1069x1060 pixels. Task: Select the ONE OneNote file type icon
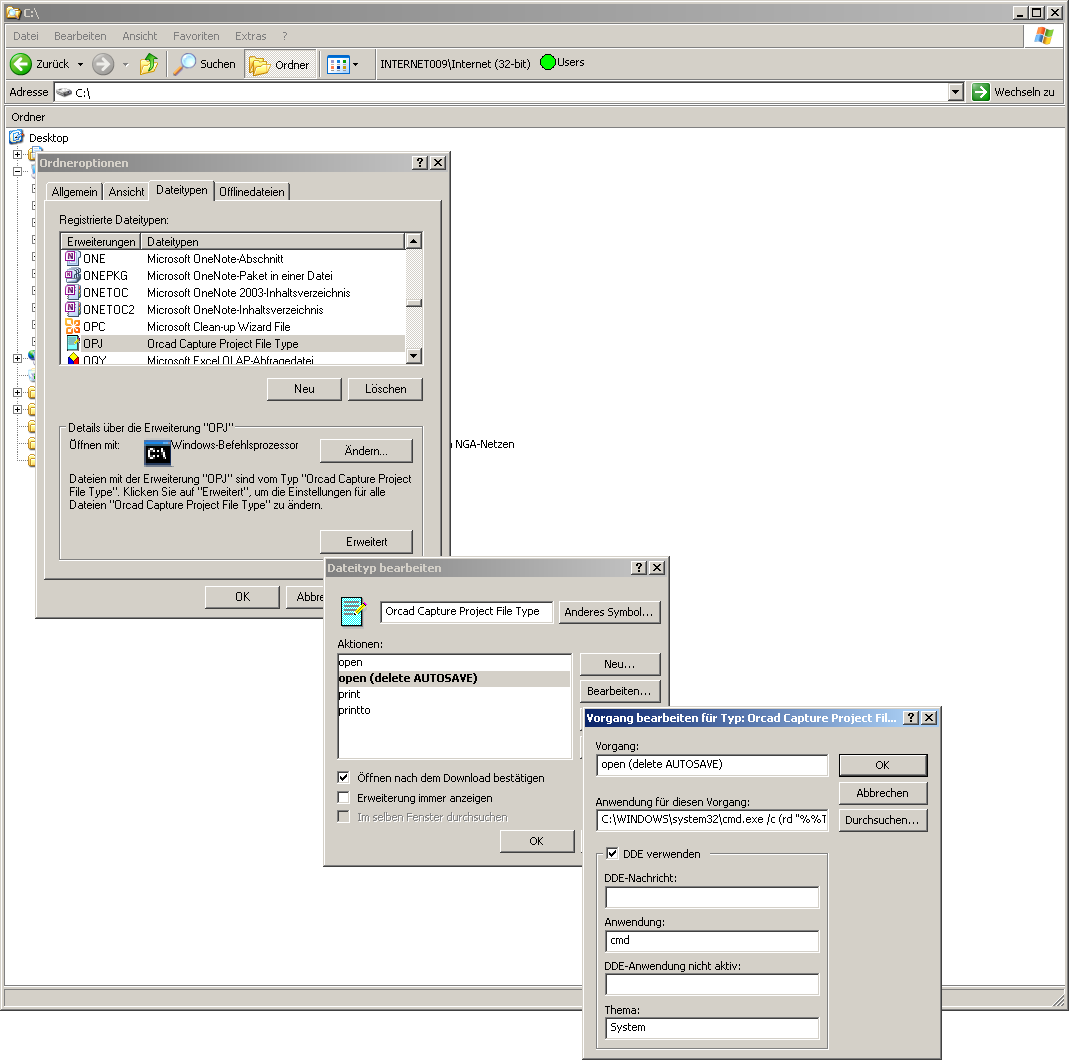point(72,258)
